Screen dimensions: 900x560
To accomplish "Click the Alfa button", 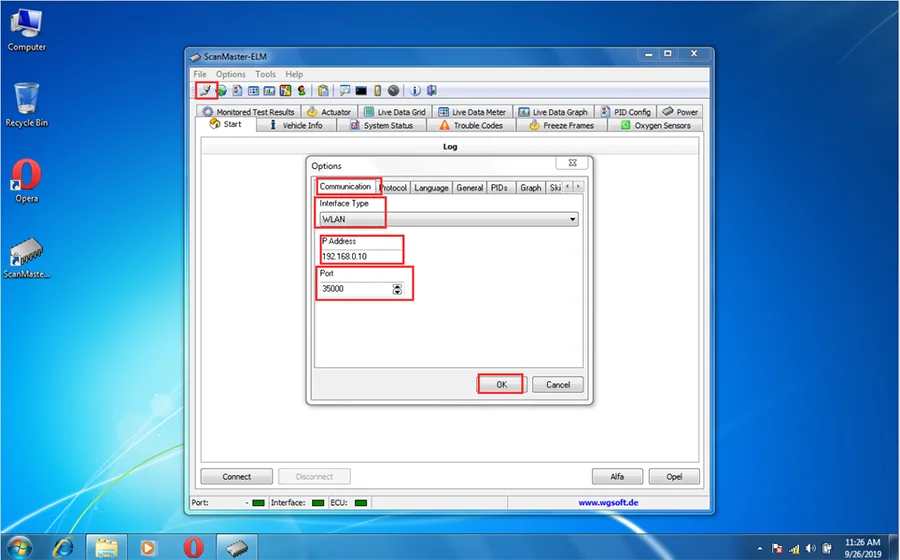I will coord(617,476).
